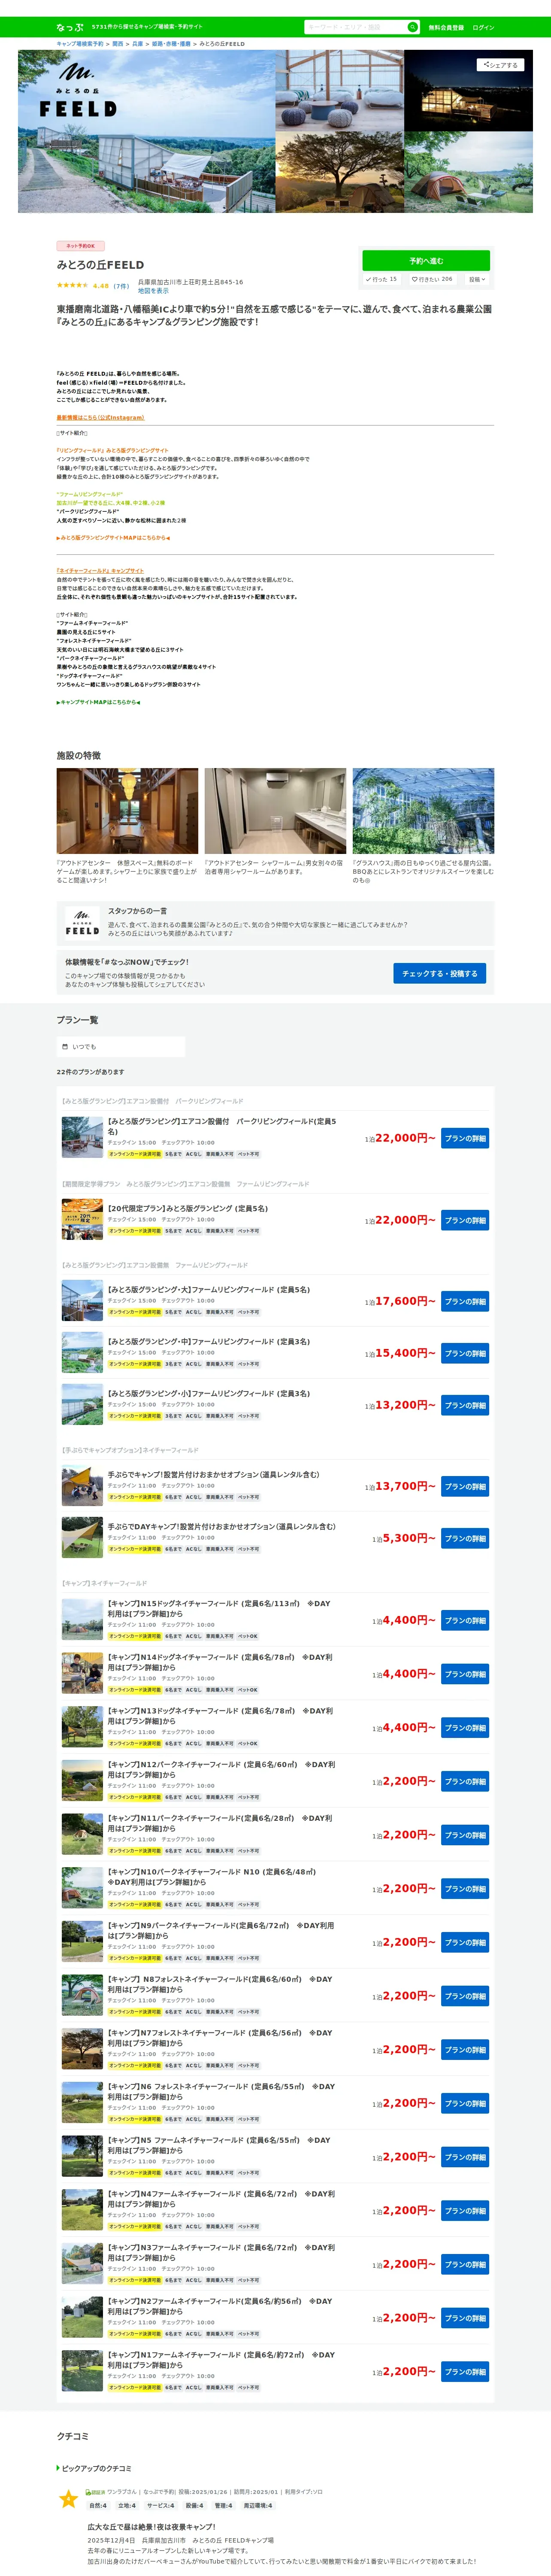Go to 姫路・赤穂・播磨 breadcrumb
The height and width of the screenshot is (2576, 551).
click(171, 44)
